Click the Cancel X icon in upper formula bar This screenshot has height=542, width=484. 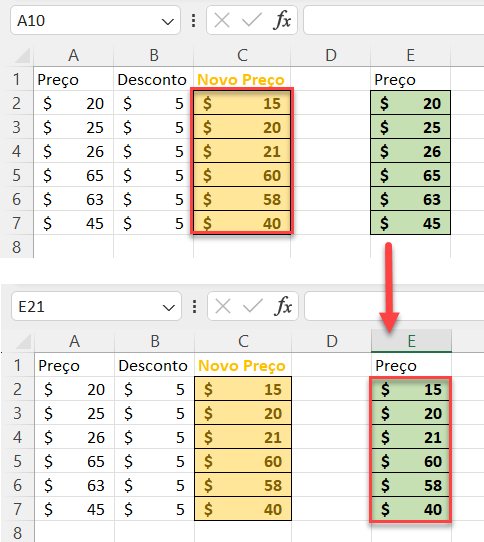[222, 20]
